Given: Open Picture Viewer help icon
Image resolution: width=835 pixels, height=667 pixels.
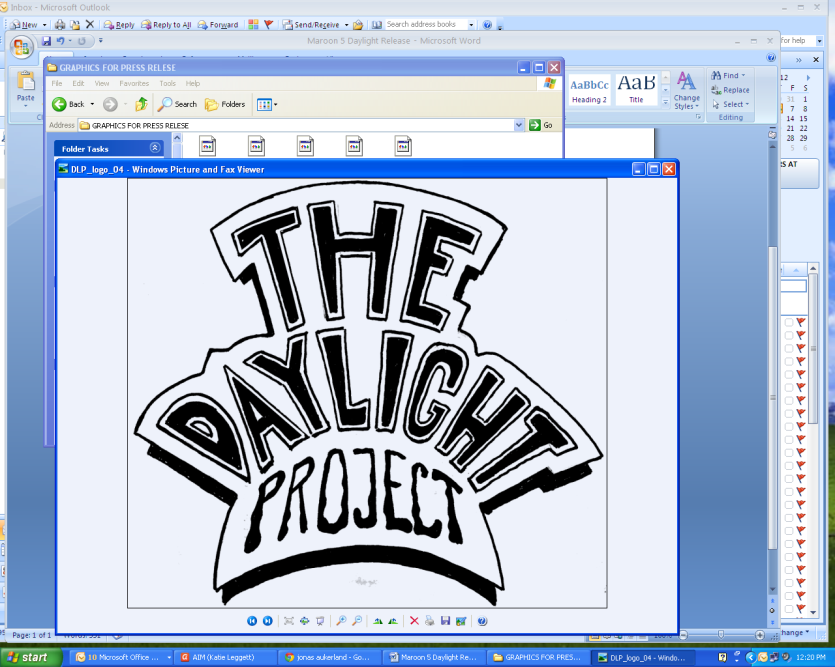Looking at the screenshot, I should pyautogui.click(x=482, y=621).
